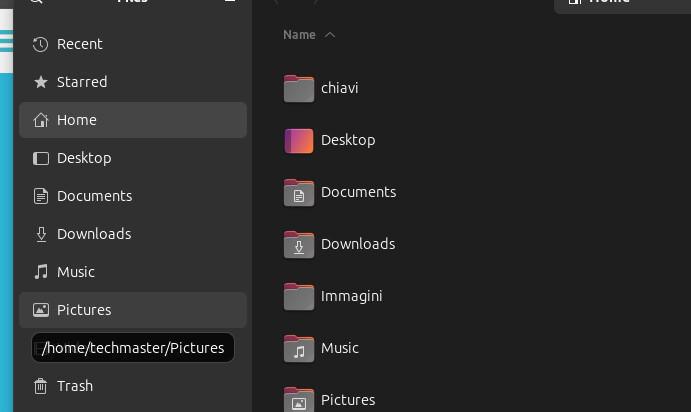The image size is (691, 412).
Task: Open Music from the sidebar
Action: coord(75,272)
